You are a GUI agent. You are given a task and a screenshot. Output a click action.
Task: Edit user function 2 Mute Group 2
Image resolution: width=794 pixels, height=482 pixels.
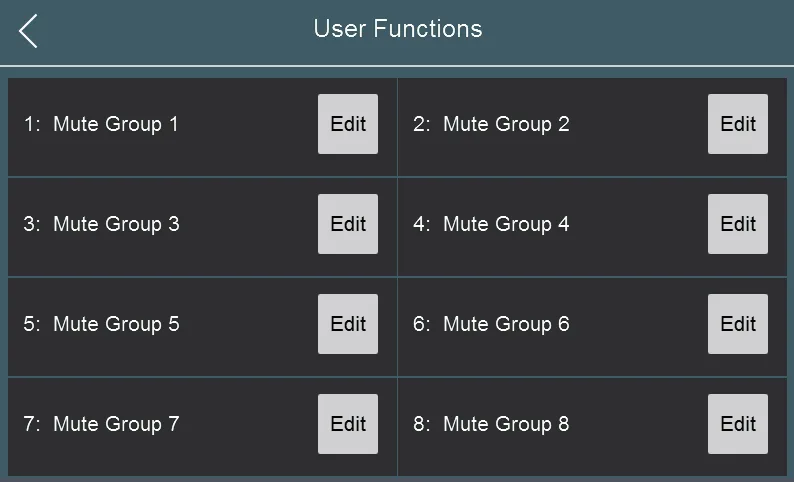pos(738,124)
